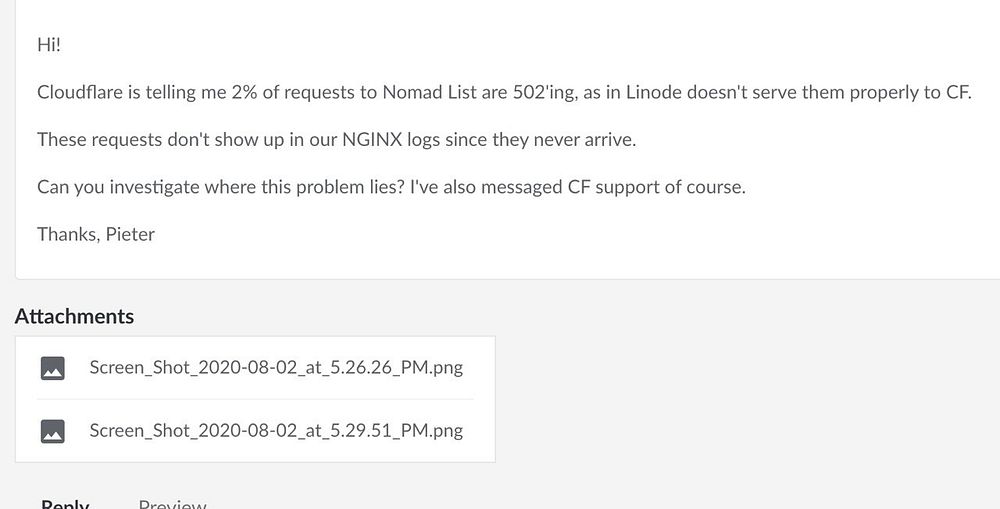Click the 'Thanks, Pieter' signature line

[x=96, y=234]
